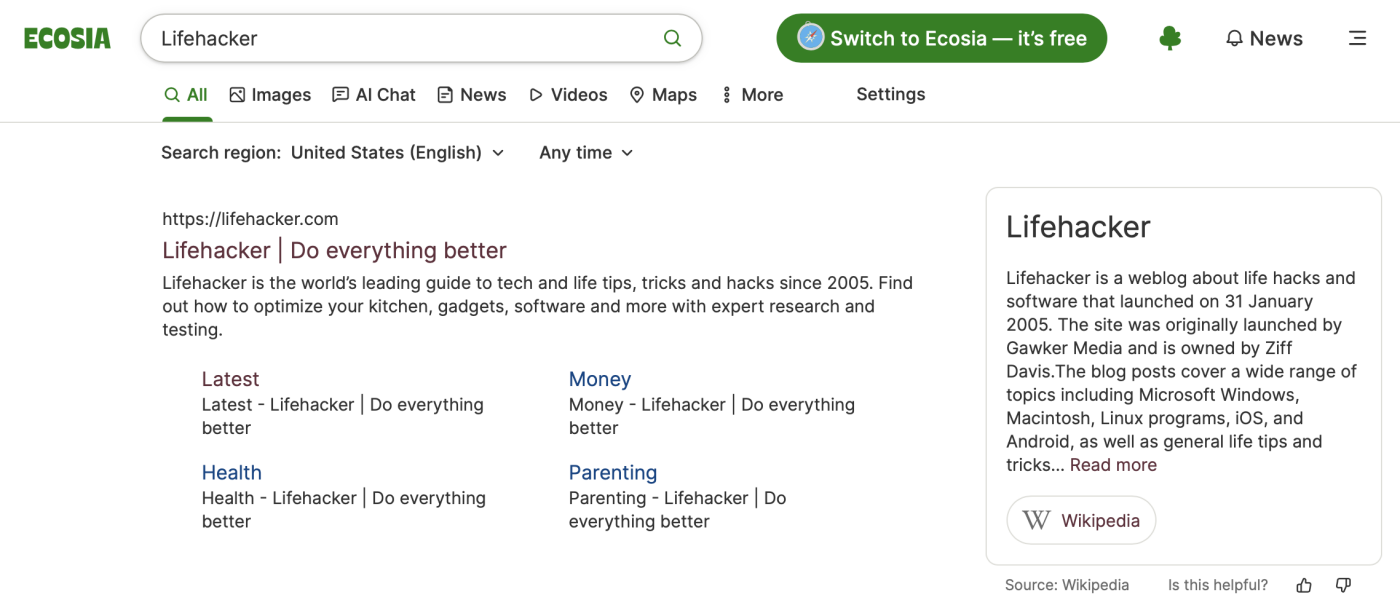1400x600 pixels.
Task: Open the Any time filter dropdown
Action: (x=586, y=153)
